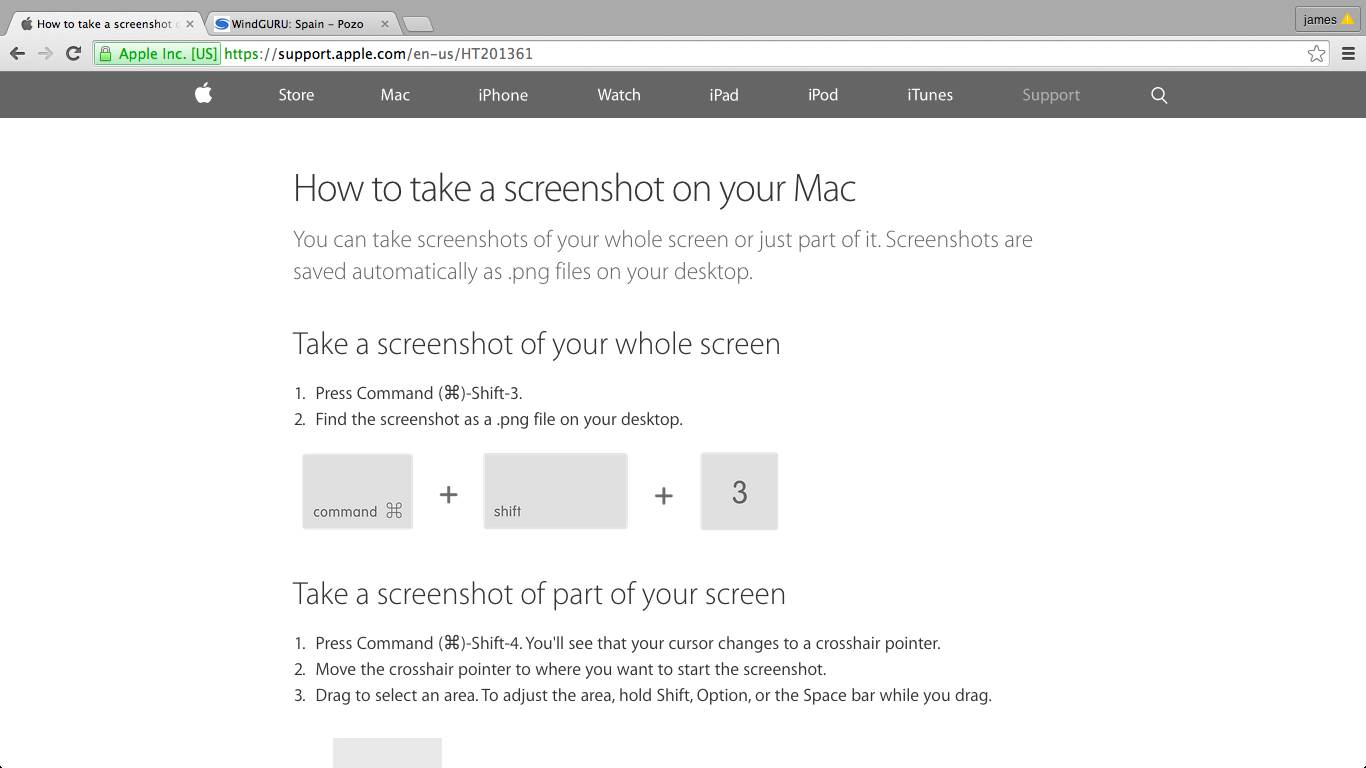Click the Watch navigation item
Image resolution: width=1366 pixels, height=768 pixels.
pos(618,95)
